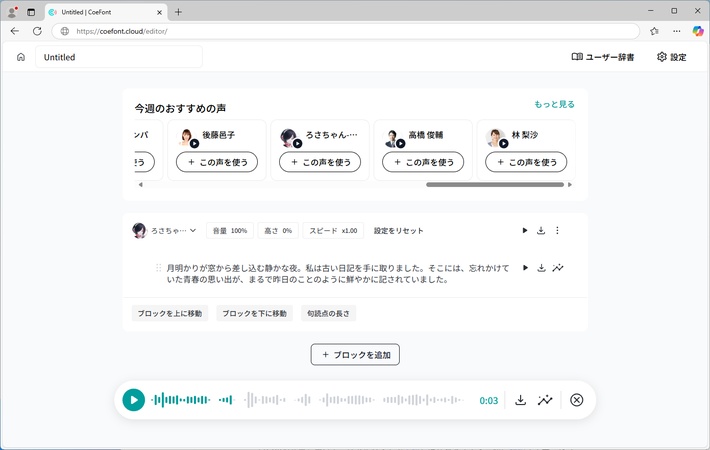Adjust スピード x1.00 speed setting

coord(333,230)
